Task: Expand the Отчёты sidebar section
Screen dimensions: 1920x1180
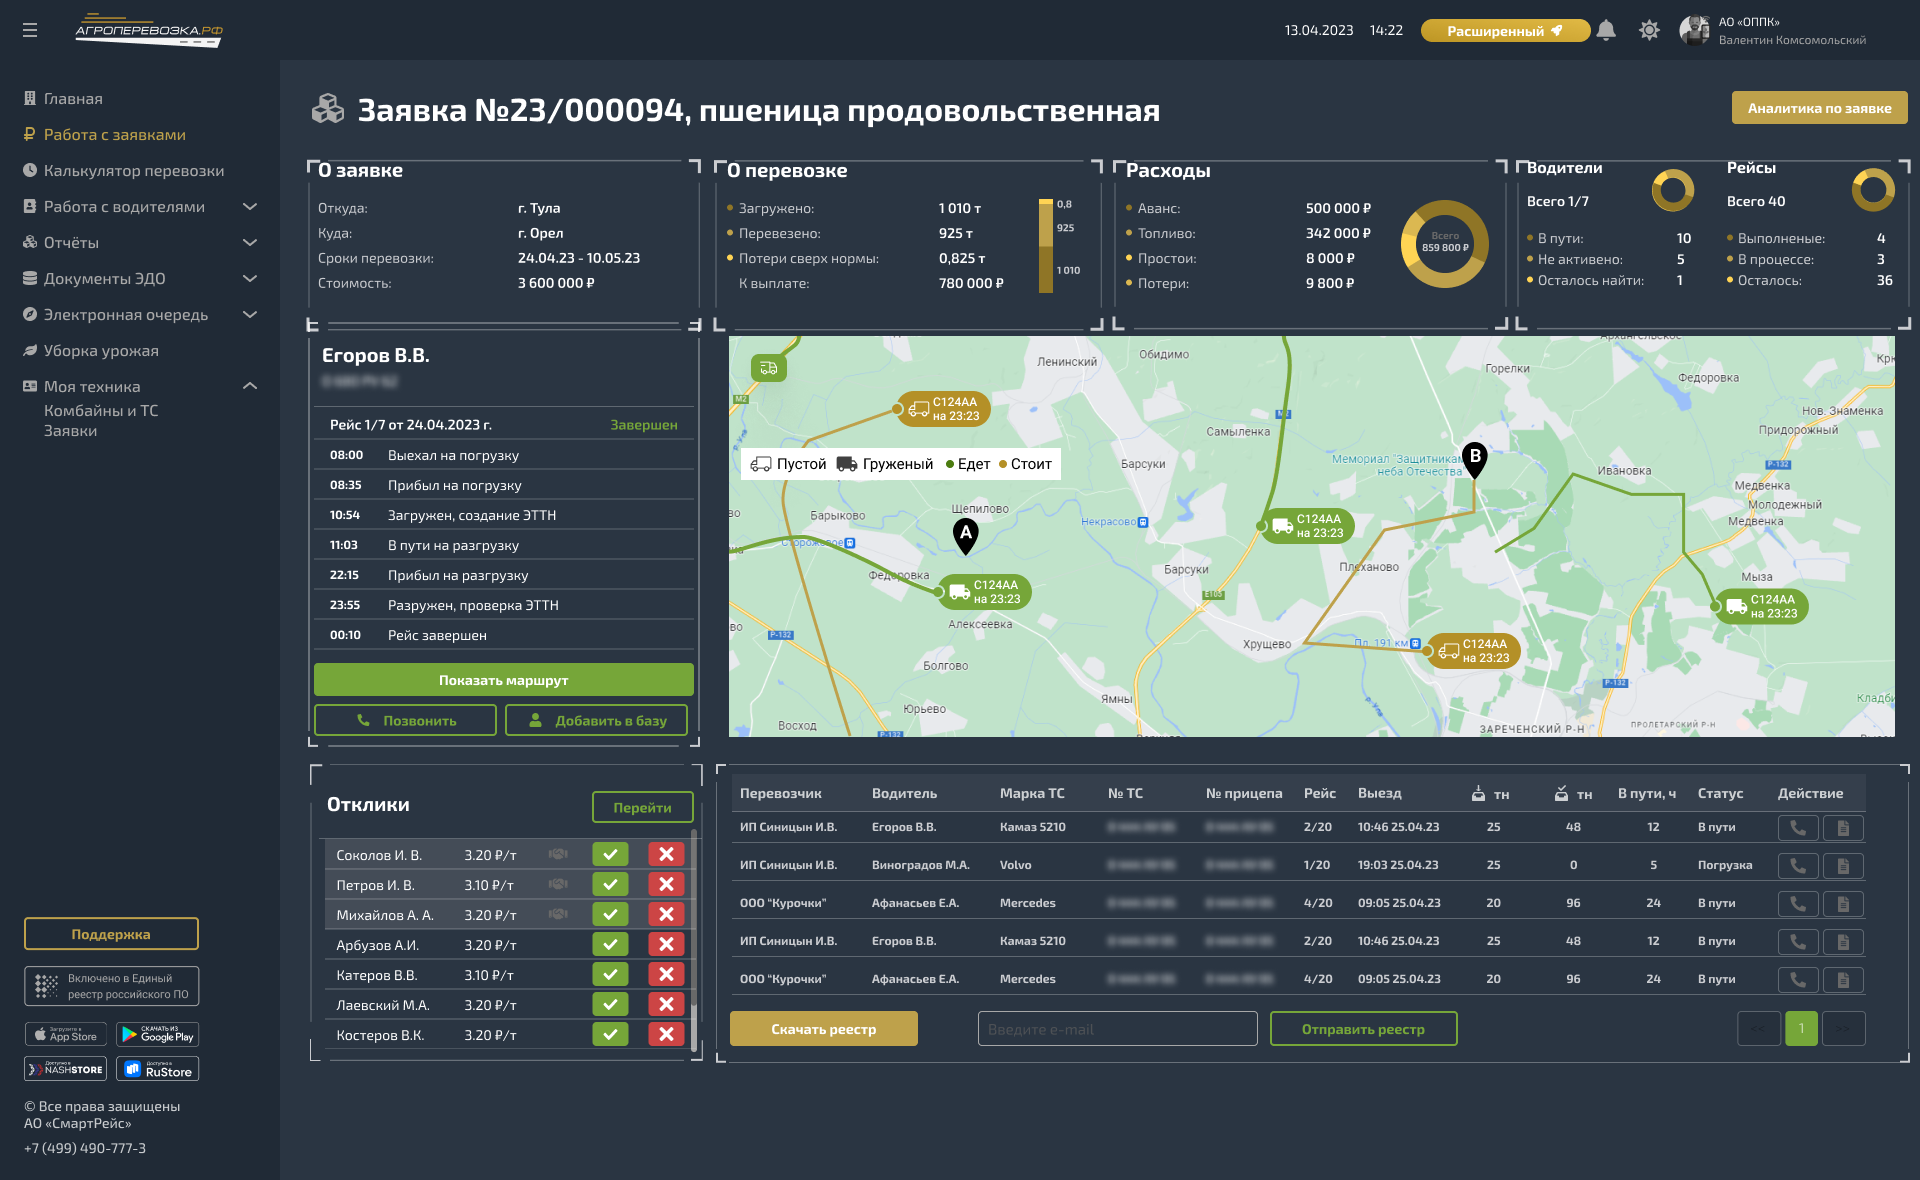Action: click(x=250, y=243)
